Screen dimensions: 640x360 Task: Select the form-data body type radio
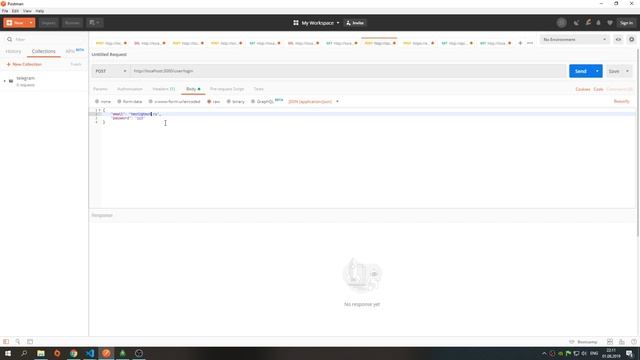tap(119, 101)
